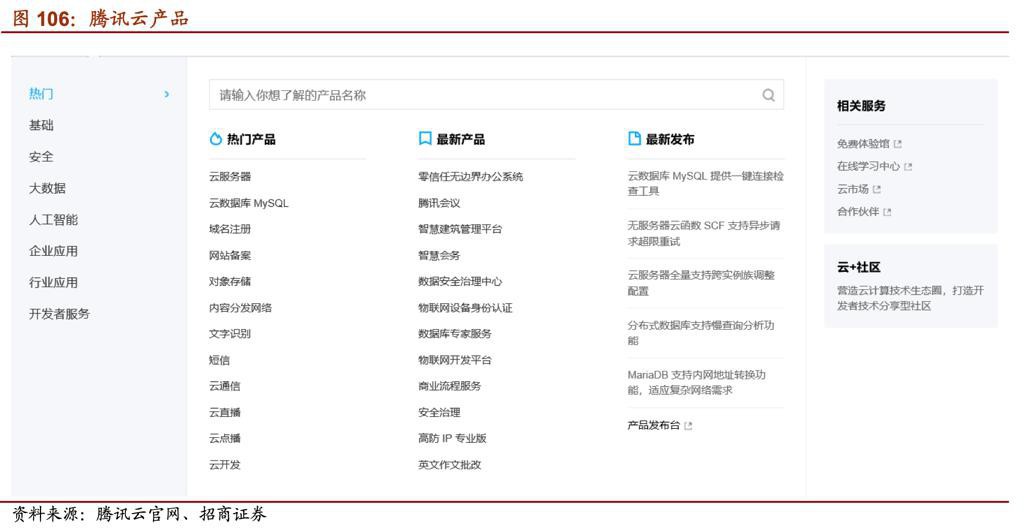The width and height of the screenshot is (1024, 532).
Task: Open 智慧会务 link
Action: point(439,255)
